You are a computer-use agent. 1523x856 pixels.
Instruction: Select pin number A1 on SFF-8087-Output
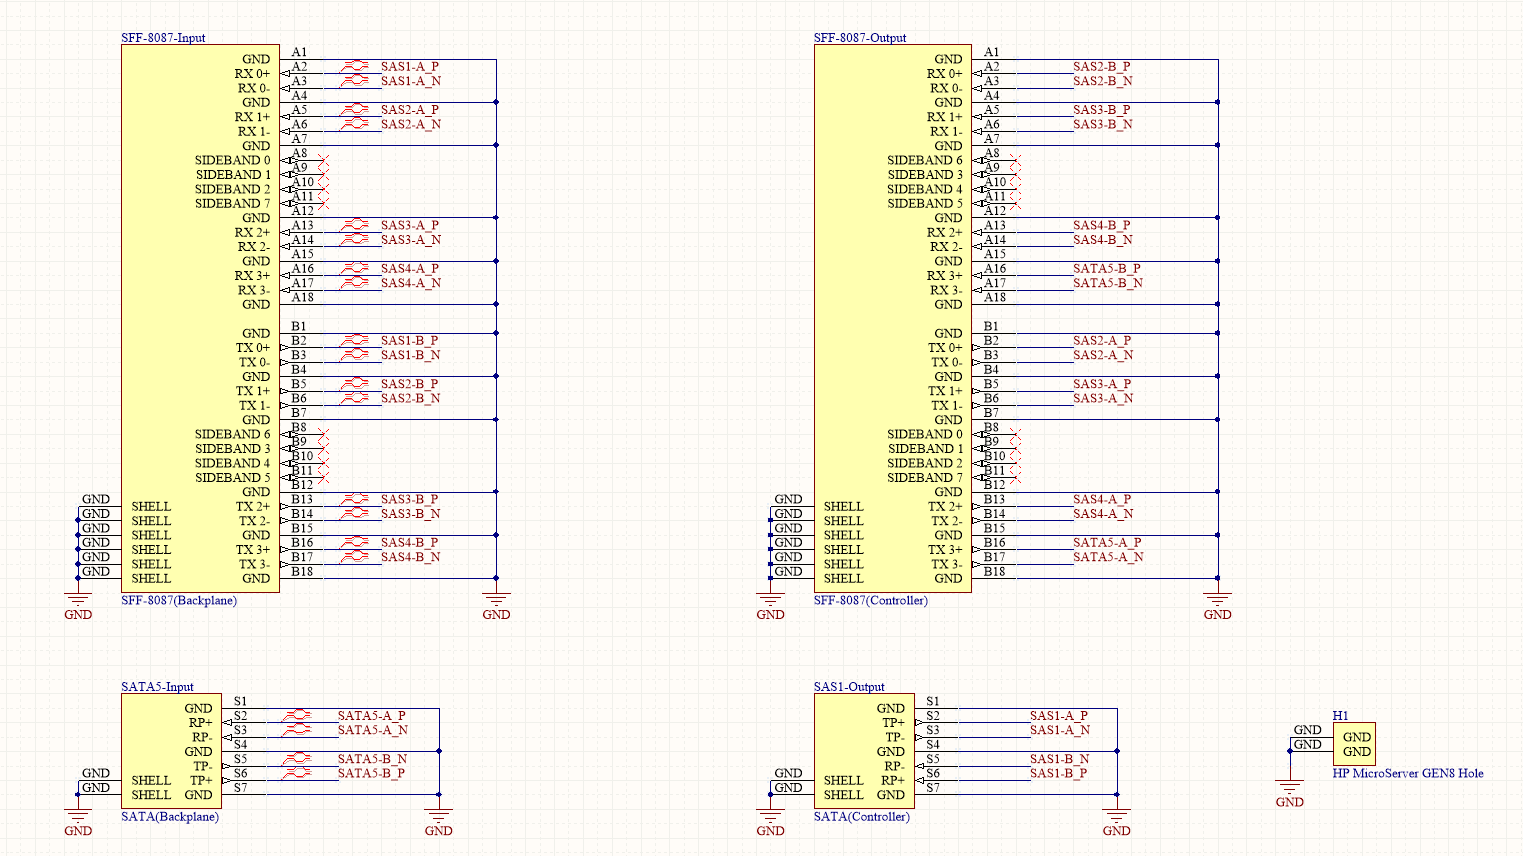coord(991,52)
